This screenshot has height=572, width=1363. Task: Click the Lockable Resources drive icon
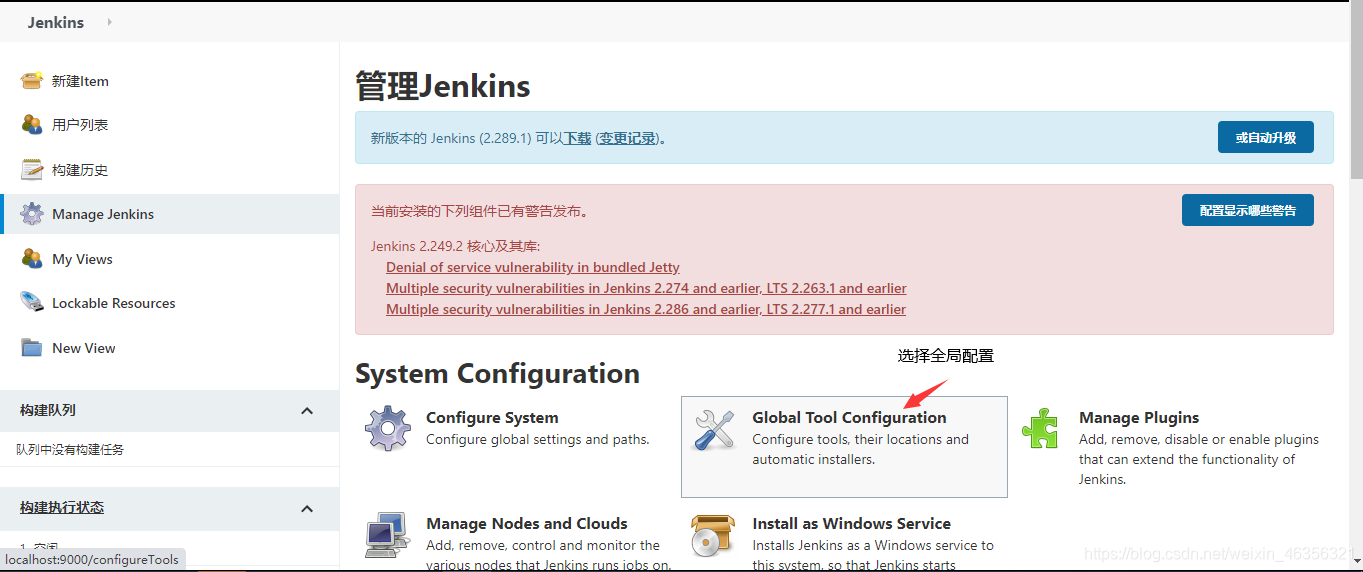click(x=32, y=303)
